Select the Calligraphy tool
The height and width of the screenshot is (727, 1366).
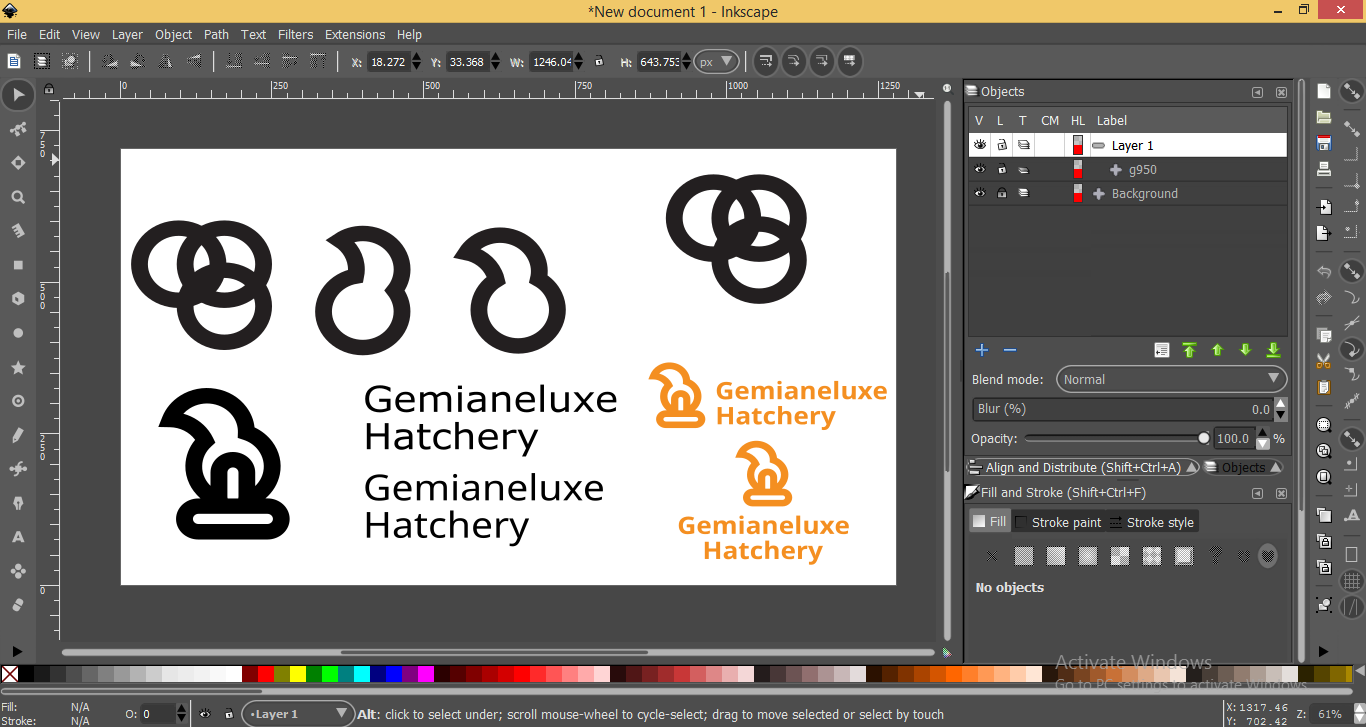tap(17, 503)
